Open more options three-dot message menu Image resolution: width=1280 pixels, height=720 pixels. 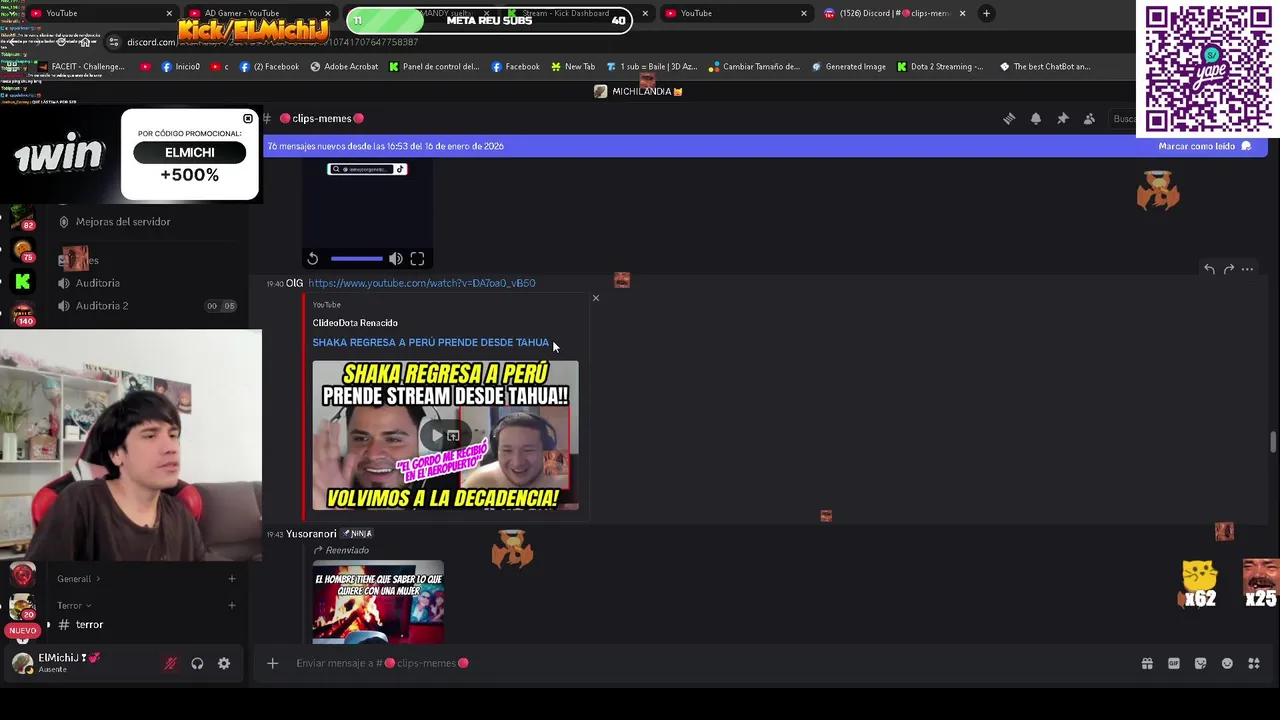point(1247,269)
